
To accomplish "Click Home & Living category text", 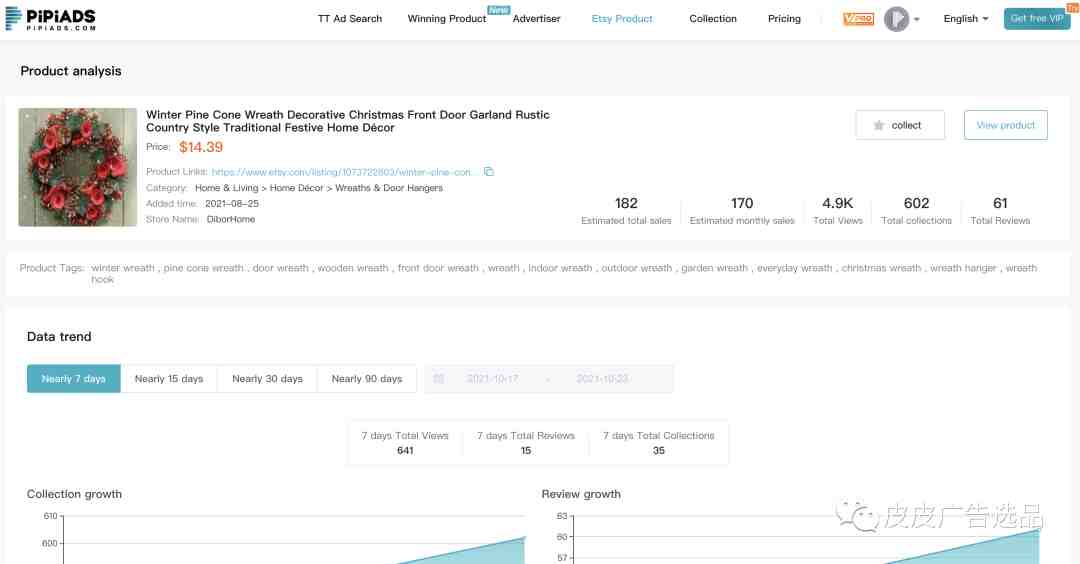I will pyautogui.click(x=227, y=188).
